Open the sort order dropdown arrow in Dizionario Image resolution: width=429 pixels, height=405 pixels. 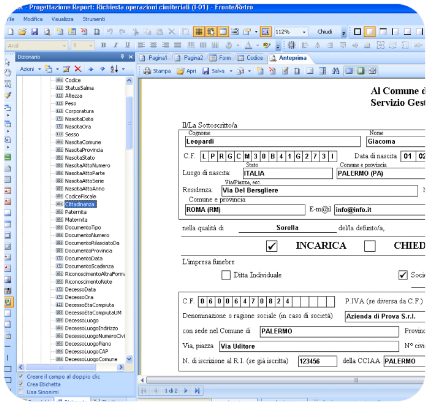[x=123, y=69]
